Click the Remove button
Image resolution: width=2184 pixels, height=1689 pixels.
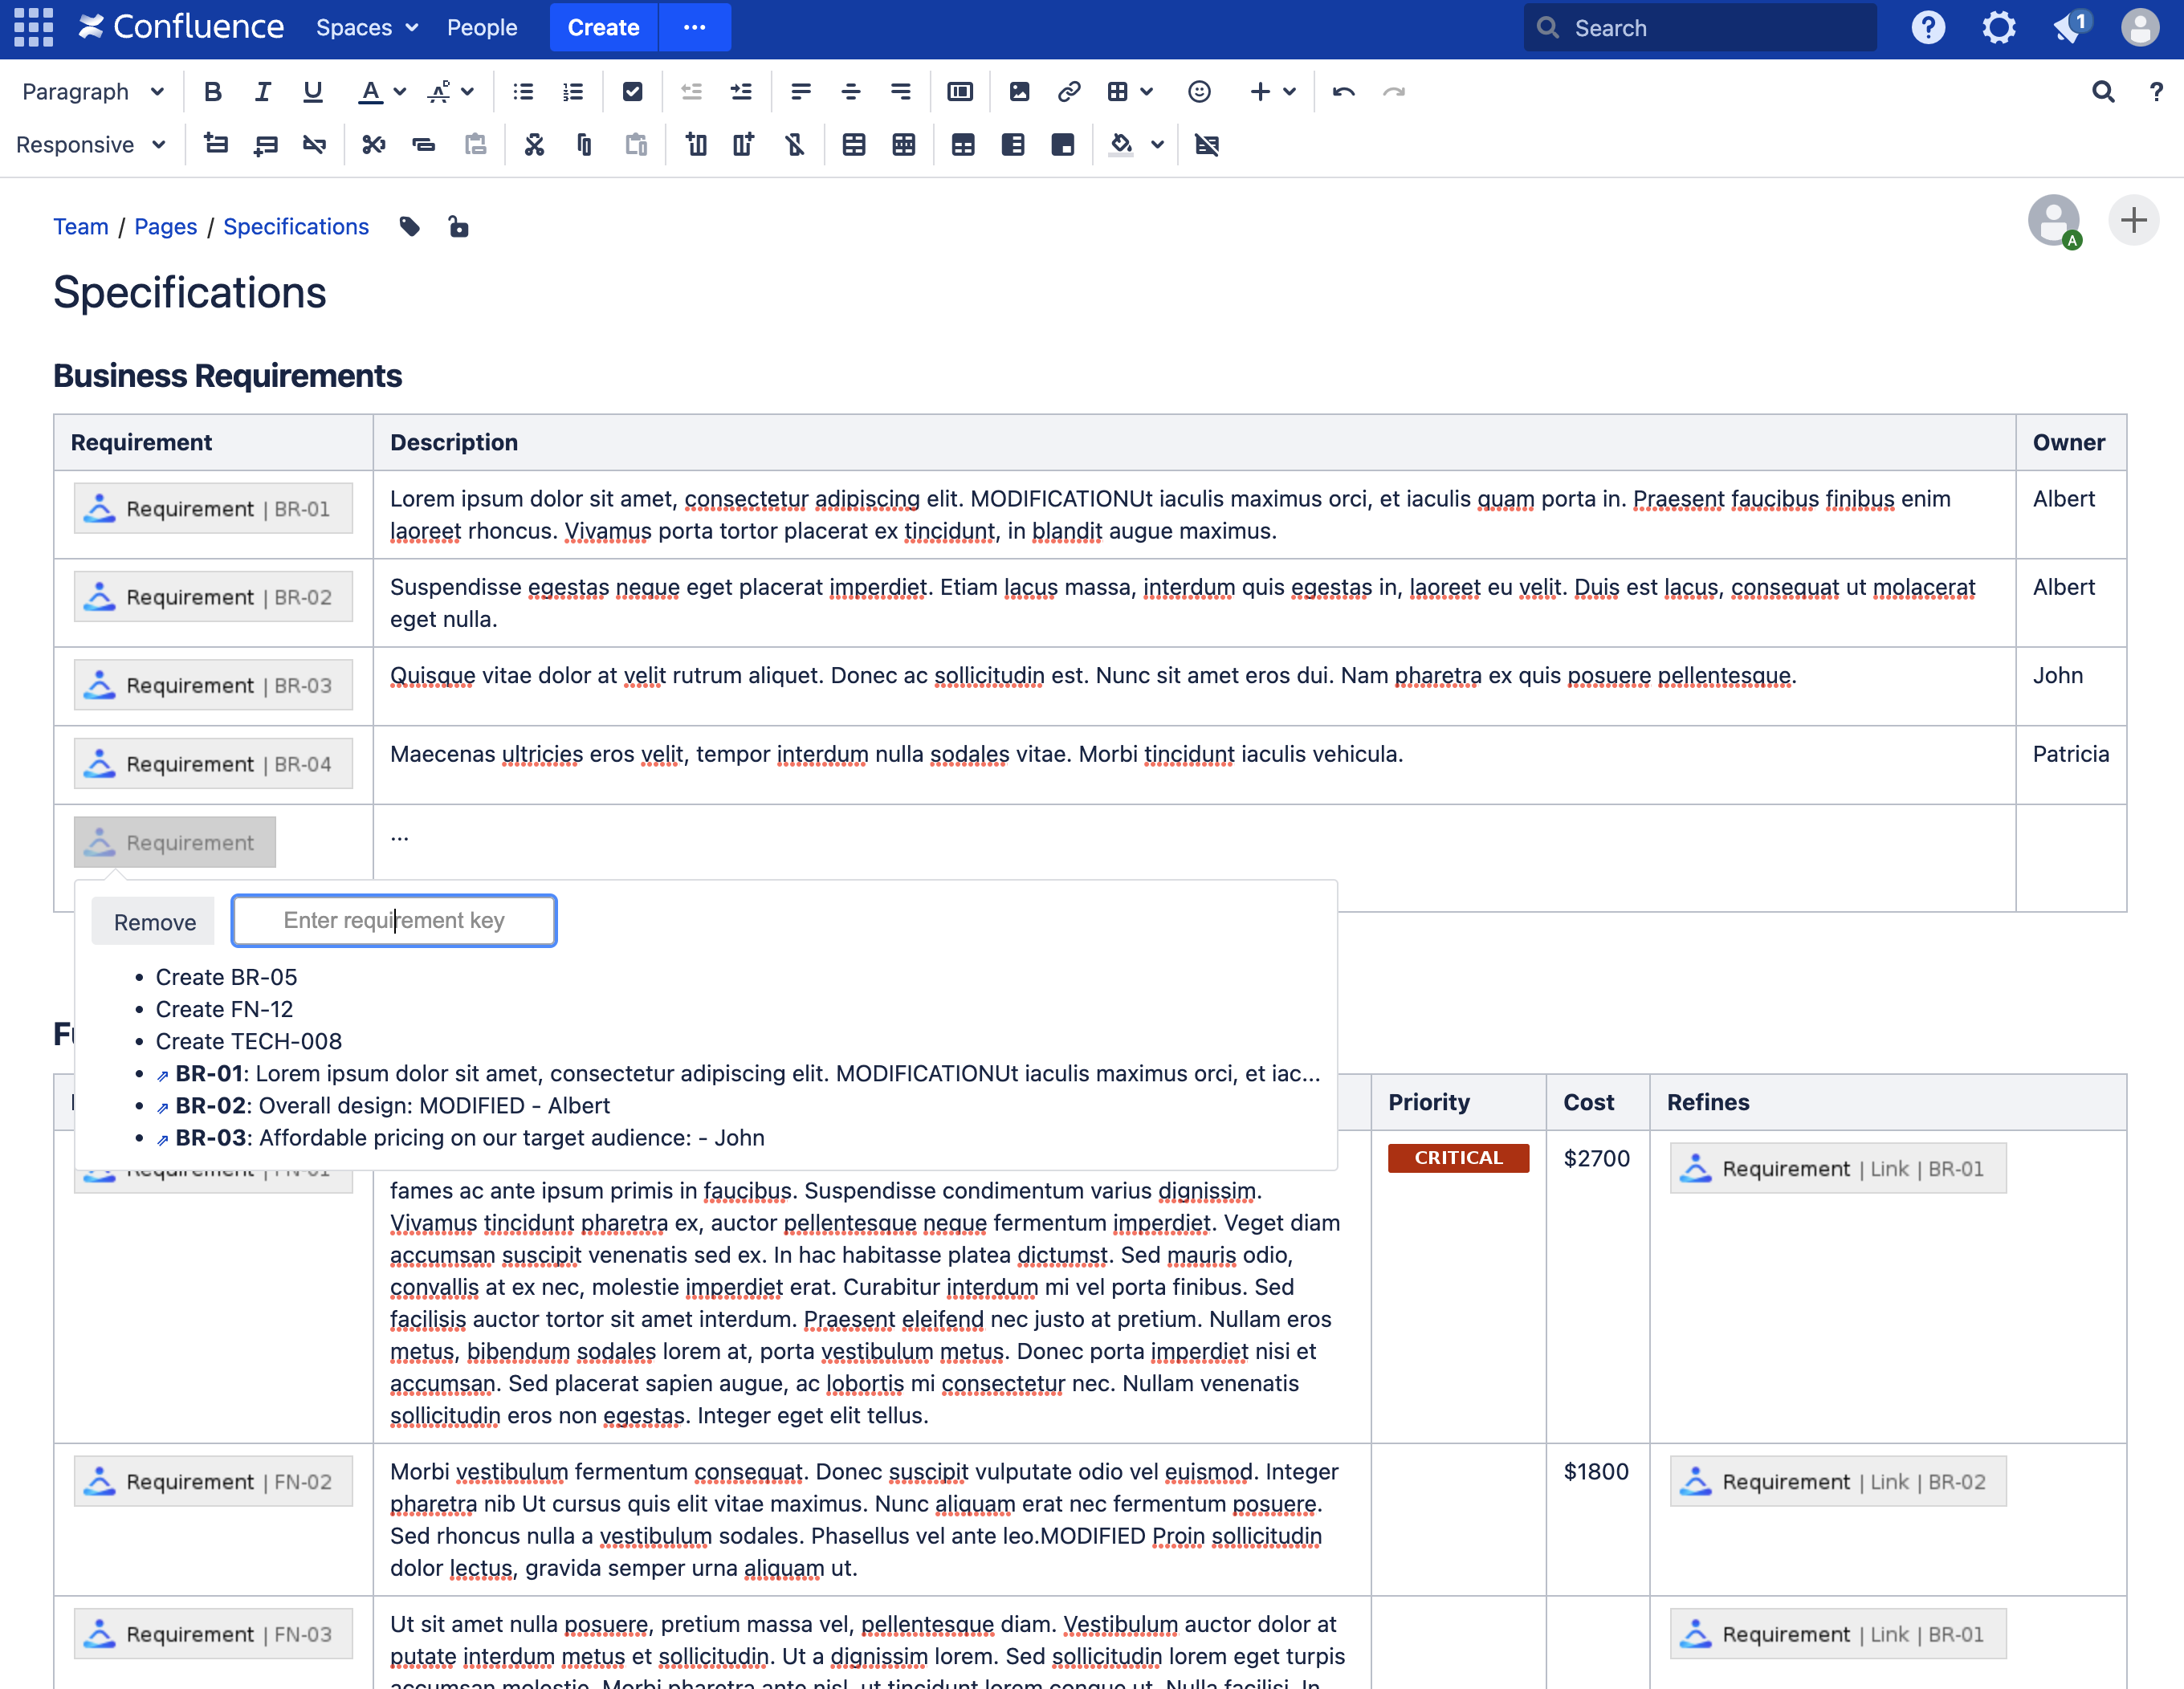coord(154,922)
